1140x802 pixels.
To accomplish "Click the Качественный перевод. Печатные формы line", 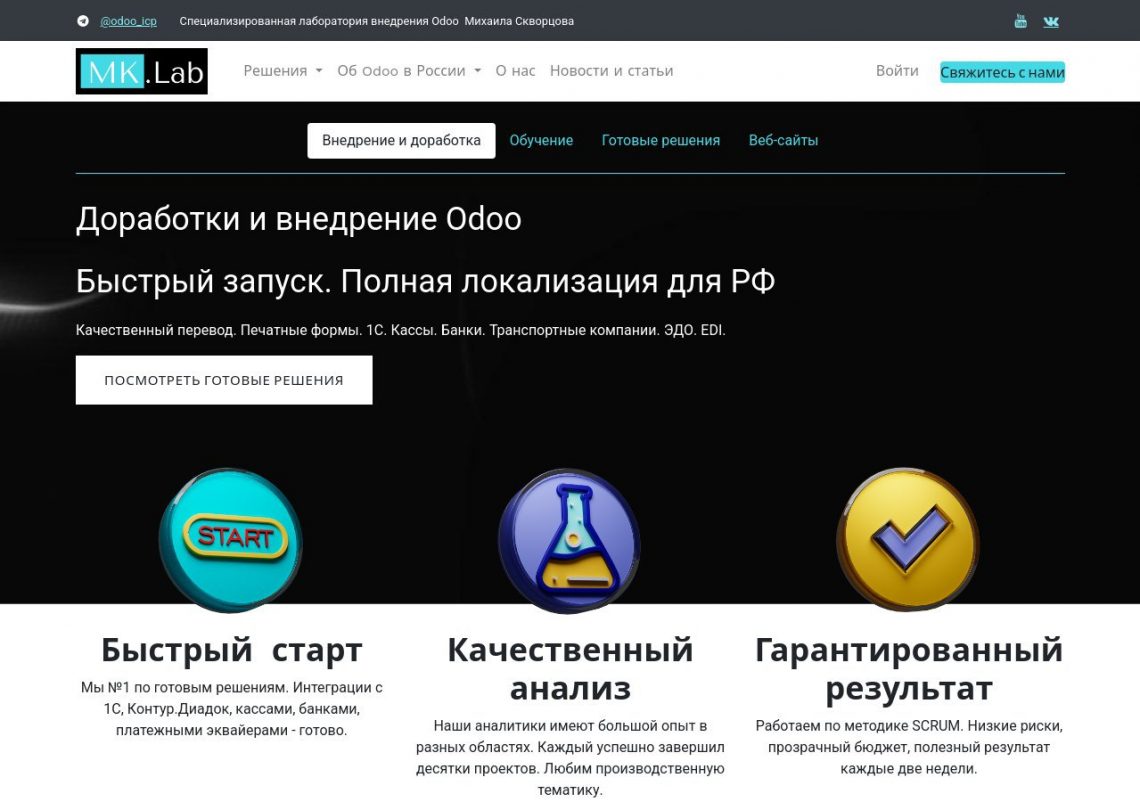I will (x=401, y=330).
